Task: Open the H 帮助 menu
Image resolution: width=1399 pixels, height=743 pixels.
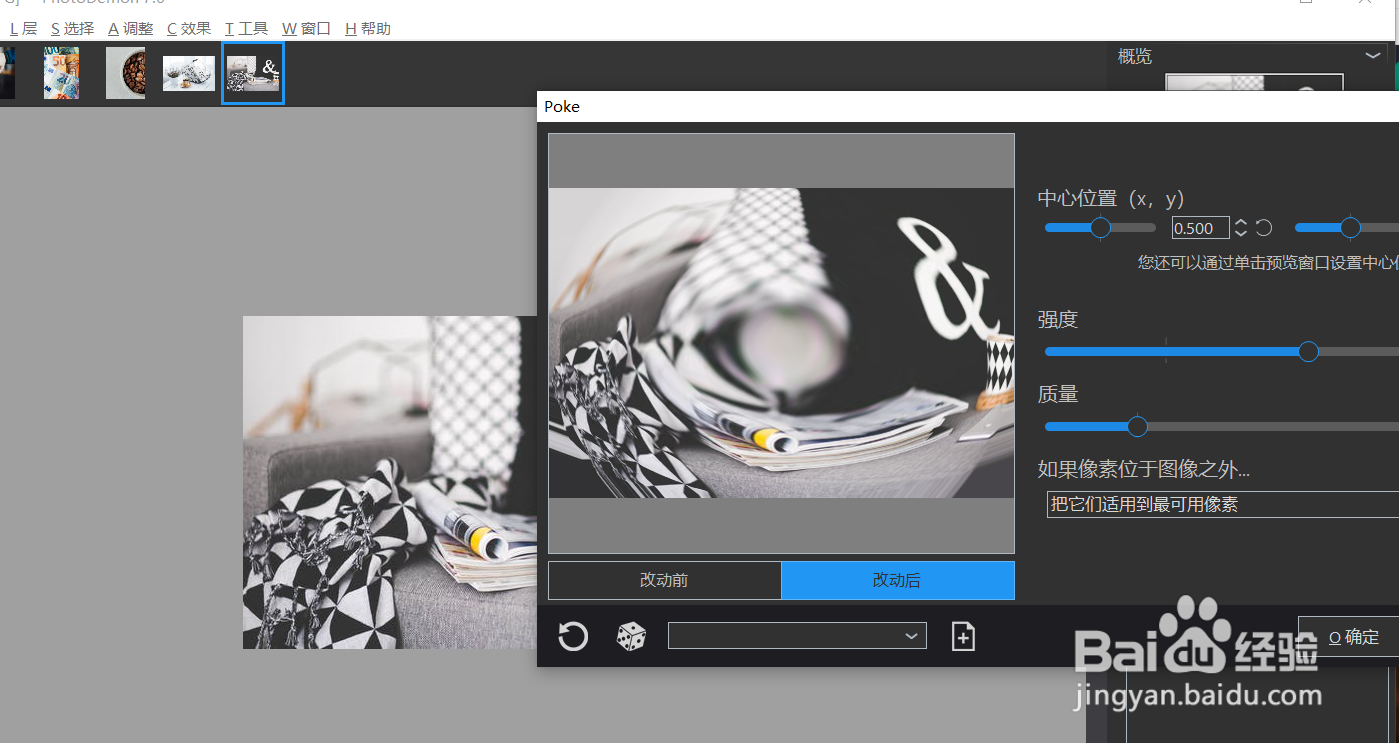Action: tap(368, 29)
